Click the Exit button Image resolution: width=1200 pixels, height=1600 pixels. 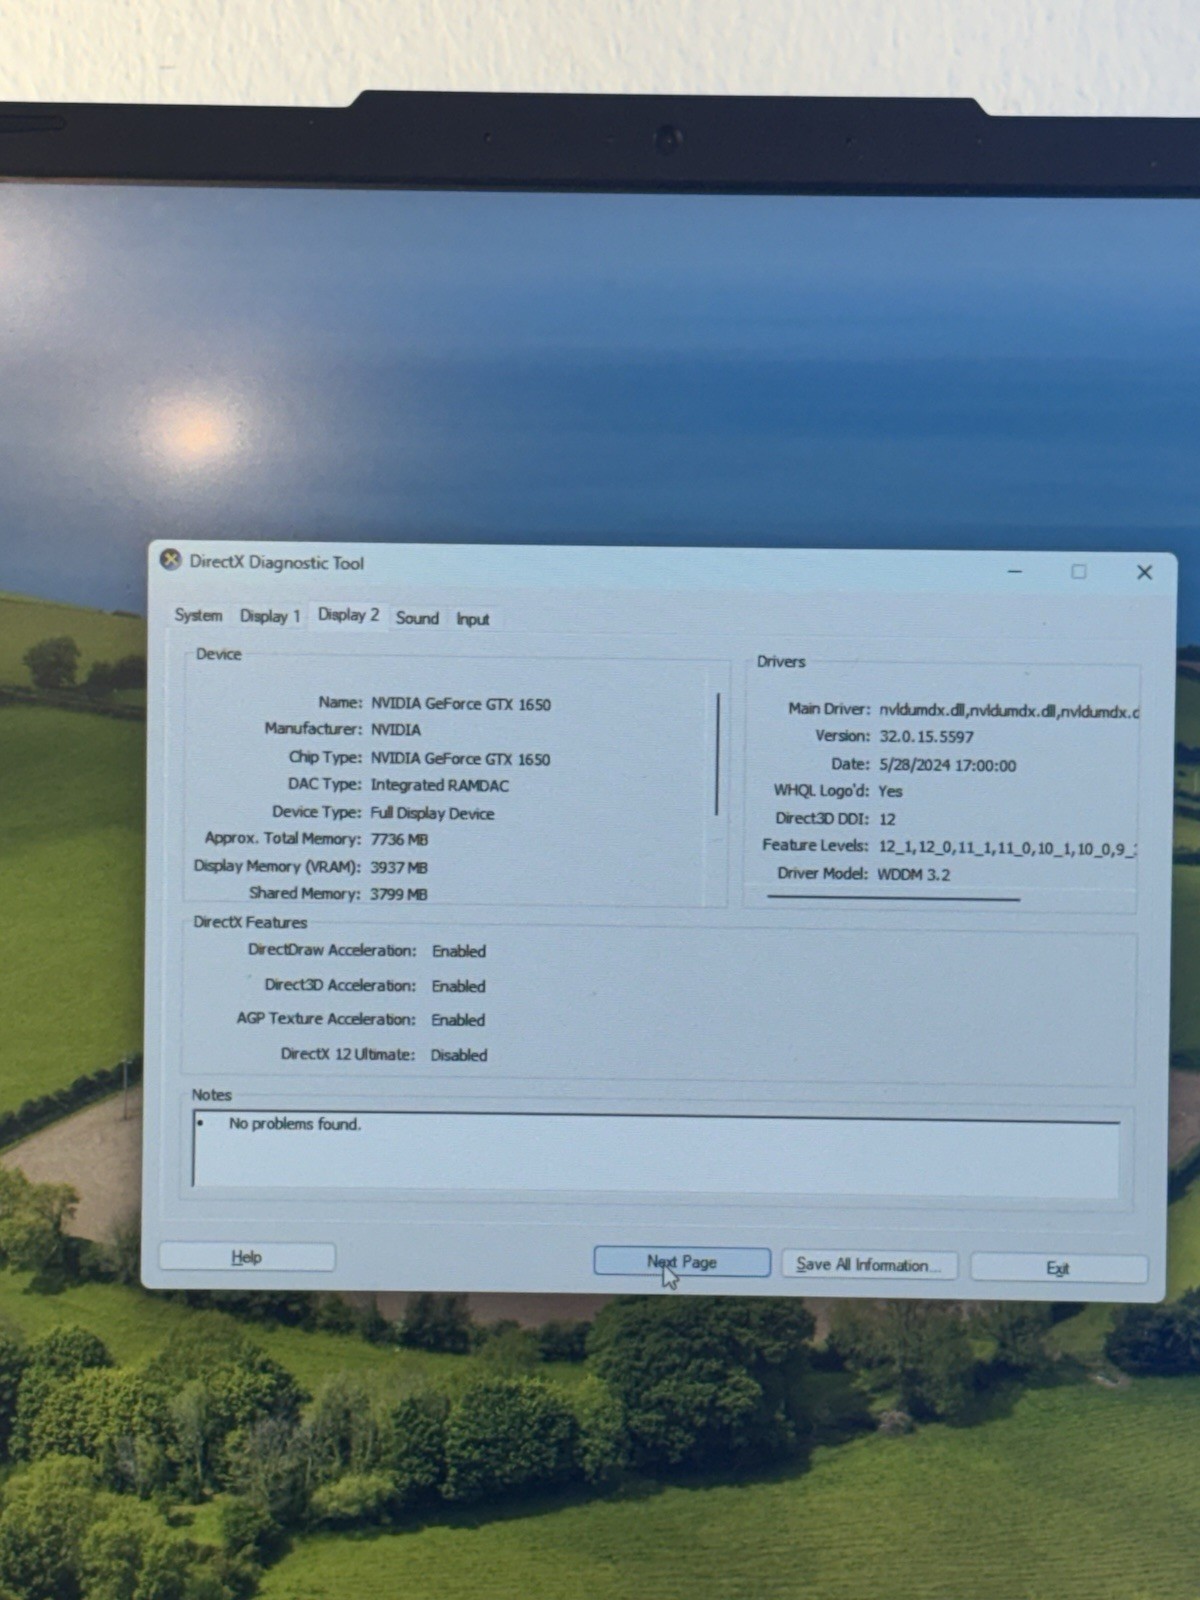(1058, 1268)
